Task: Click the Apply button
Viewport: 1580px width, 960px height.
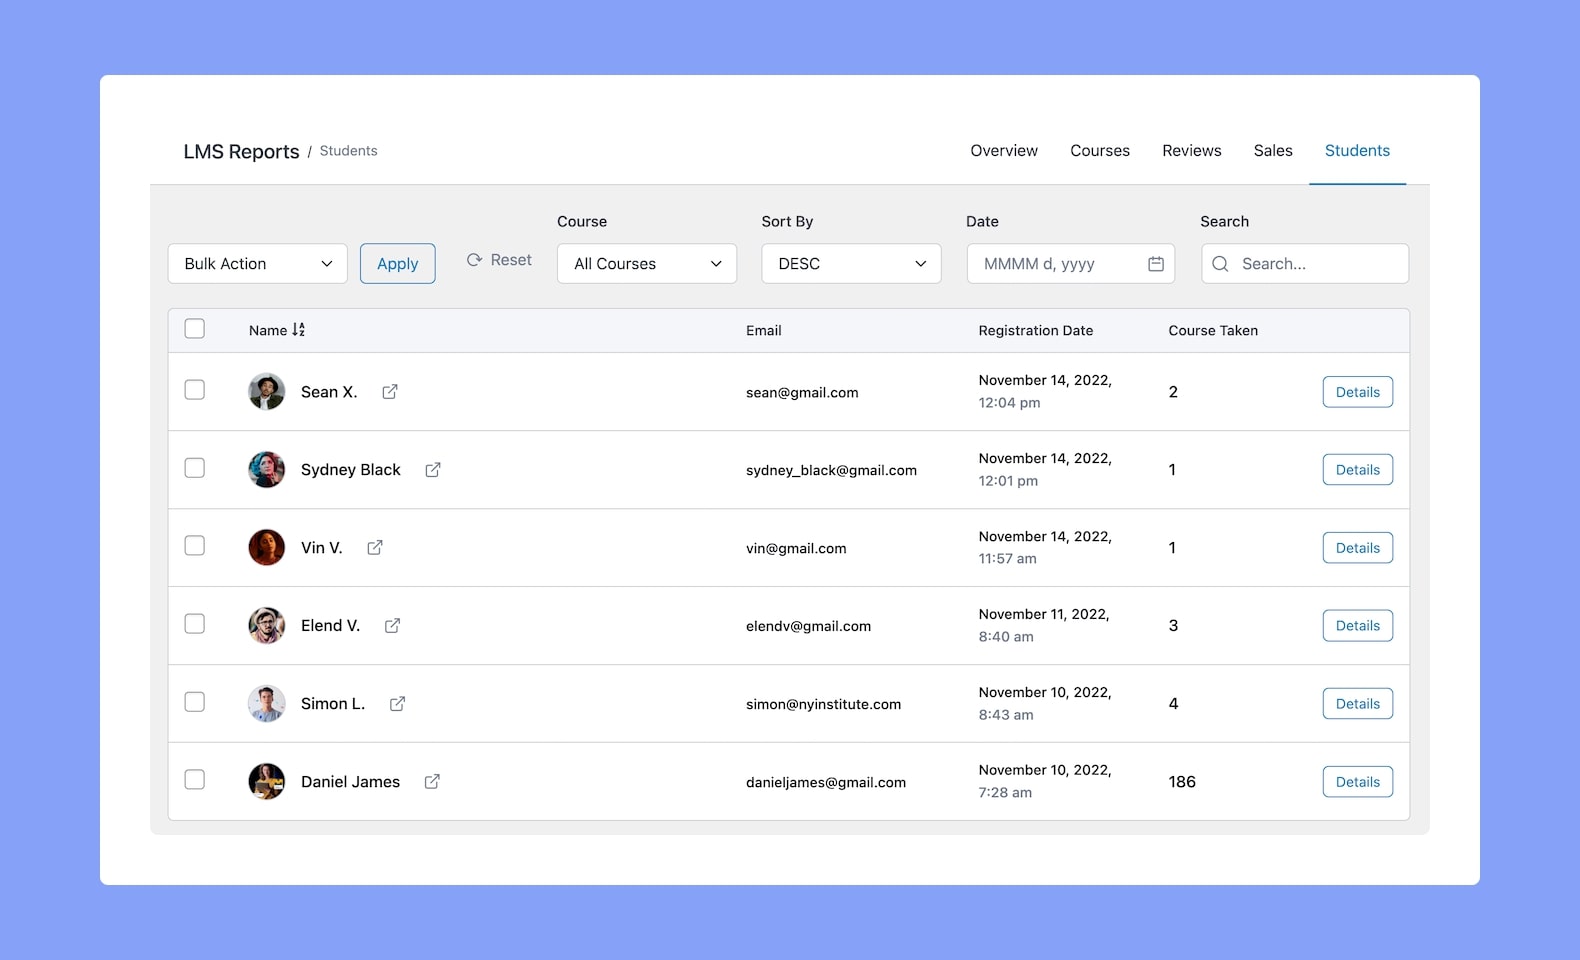Action: coord(398,264)
